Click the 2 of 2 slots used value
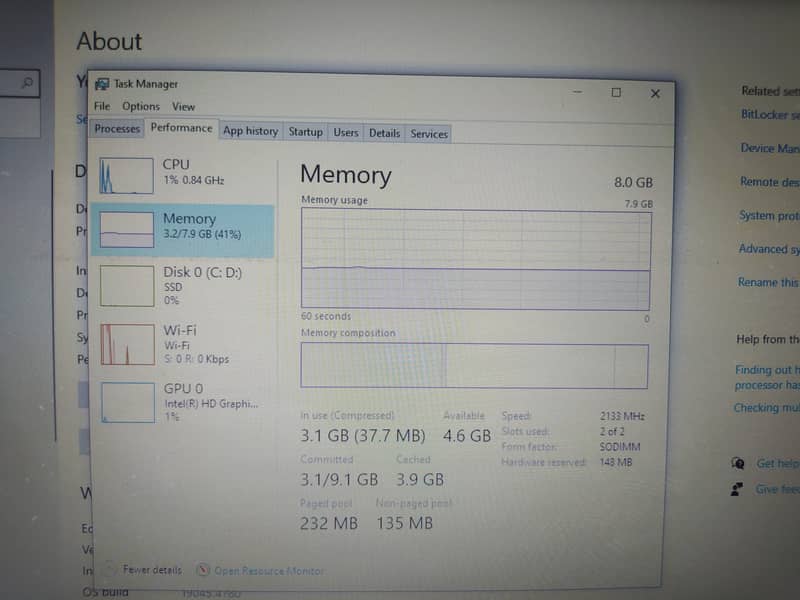This screenshot has width=800, height=600. tap(612, 432)
